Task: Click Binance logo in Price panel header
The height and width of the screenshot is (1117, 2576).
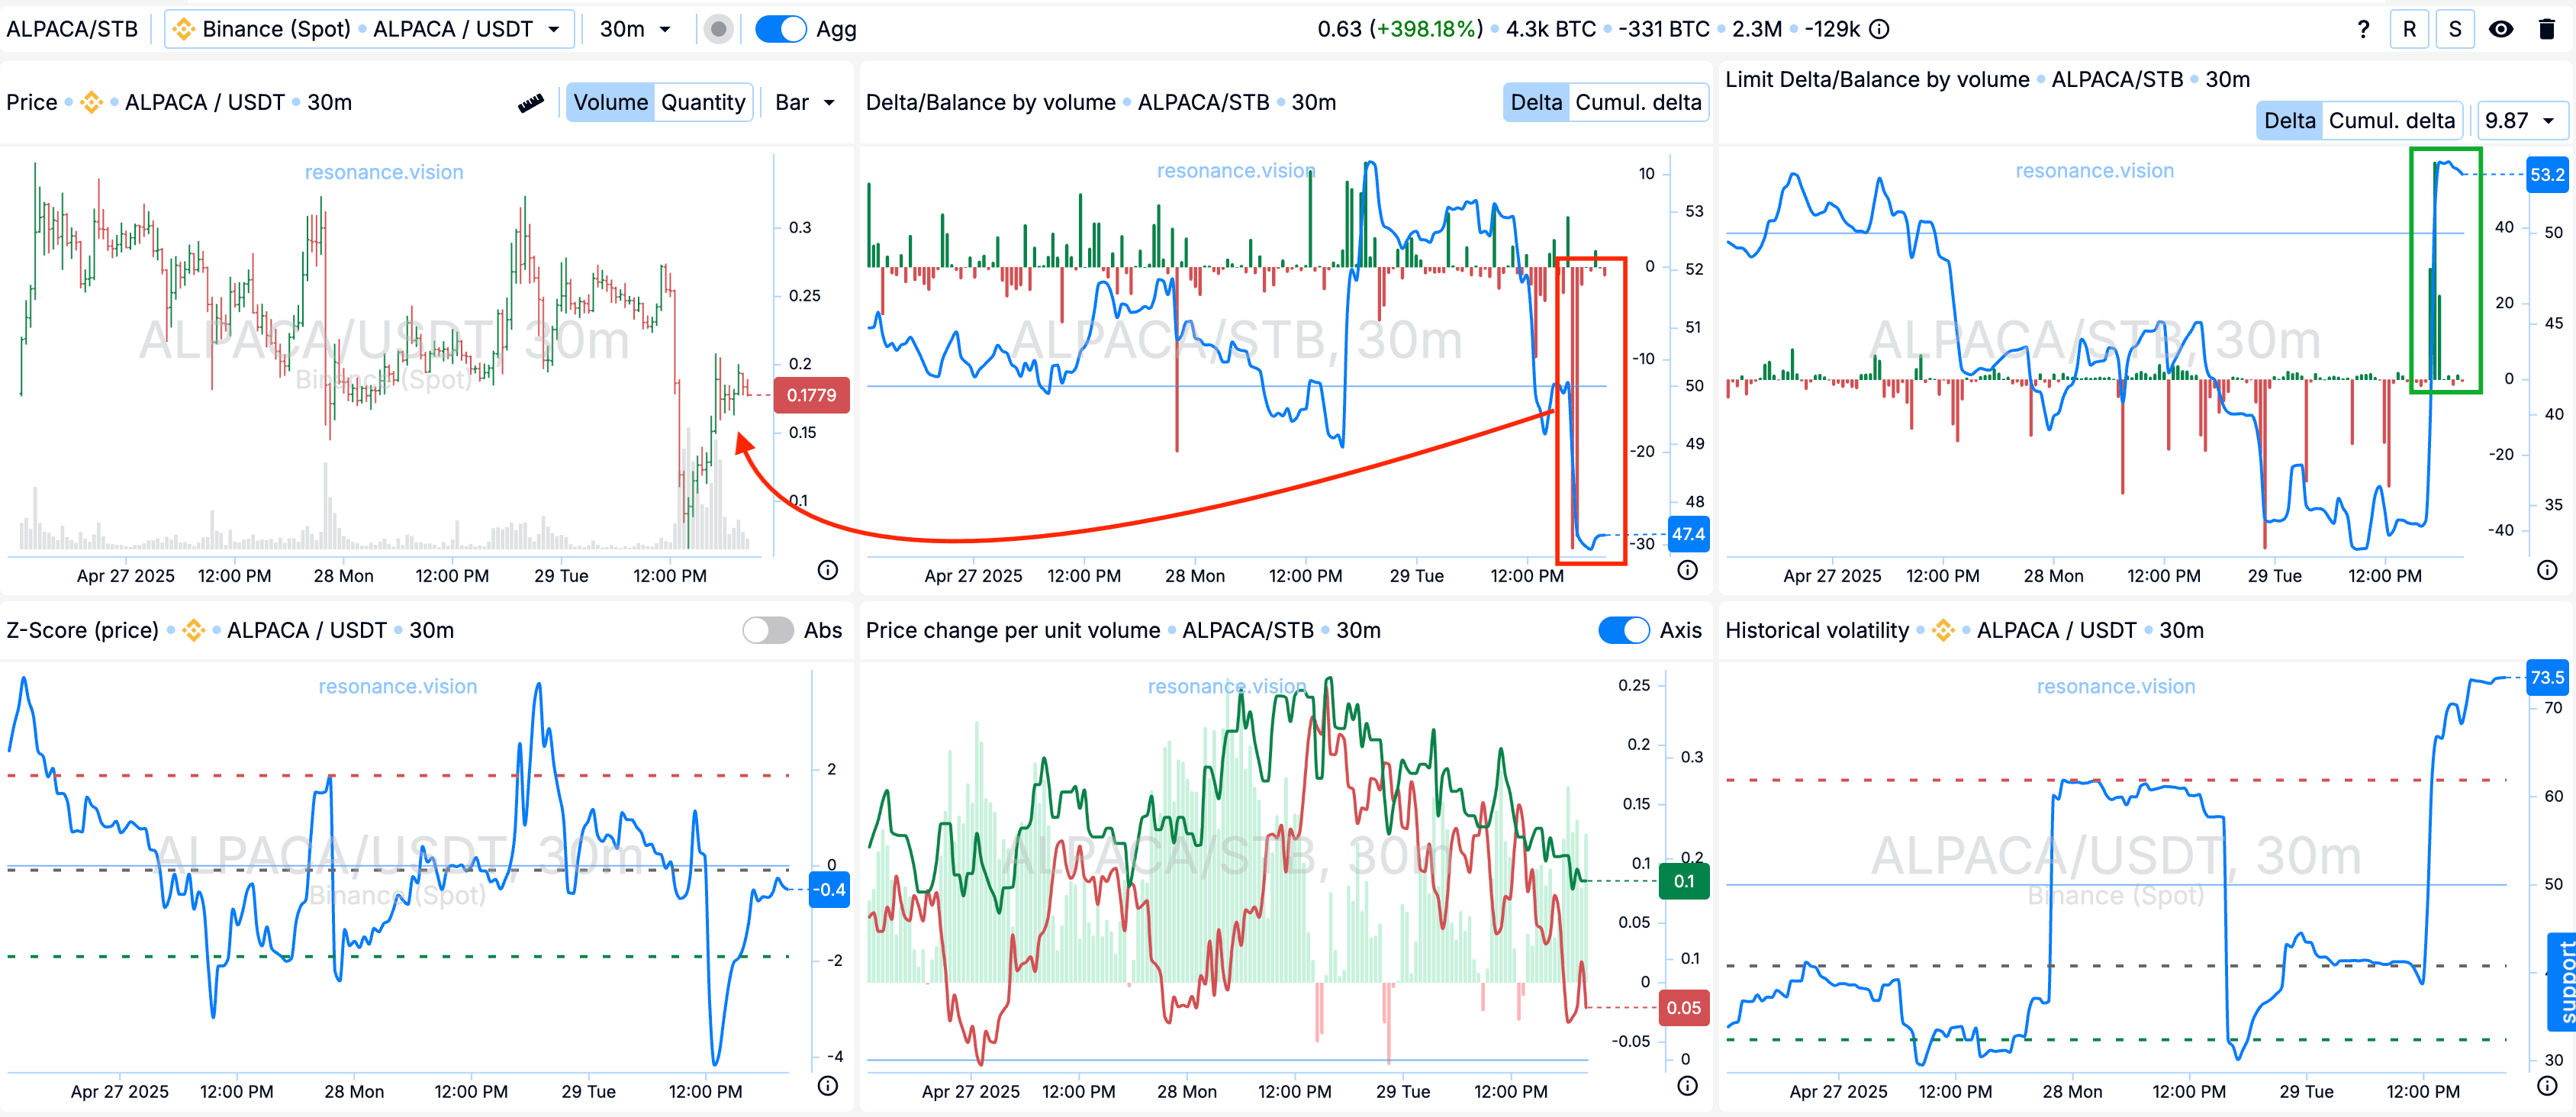Action: [x=92, y=102]
